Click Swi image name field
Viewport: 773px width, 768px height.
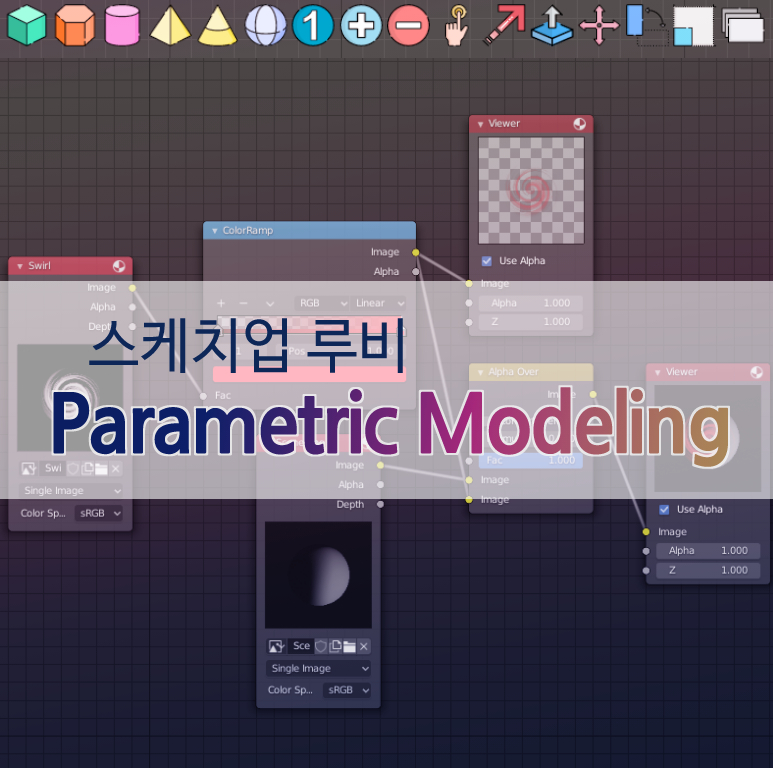[53, 468]
